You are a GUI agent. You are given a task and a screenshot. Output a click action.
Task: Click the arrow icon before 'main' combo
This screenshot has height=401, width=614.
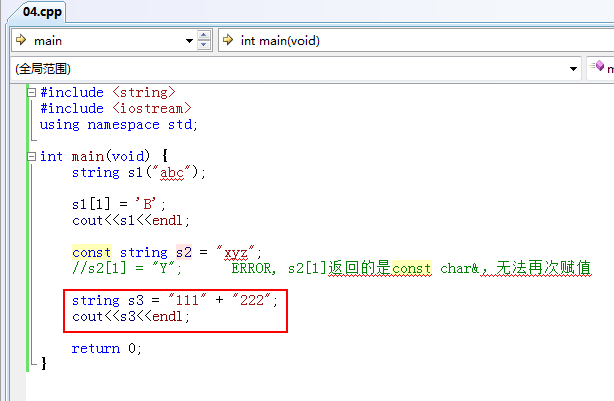pyautogui.click(x=21, y=40)
